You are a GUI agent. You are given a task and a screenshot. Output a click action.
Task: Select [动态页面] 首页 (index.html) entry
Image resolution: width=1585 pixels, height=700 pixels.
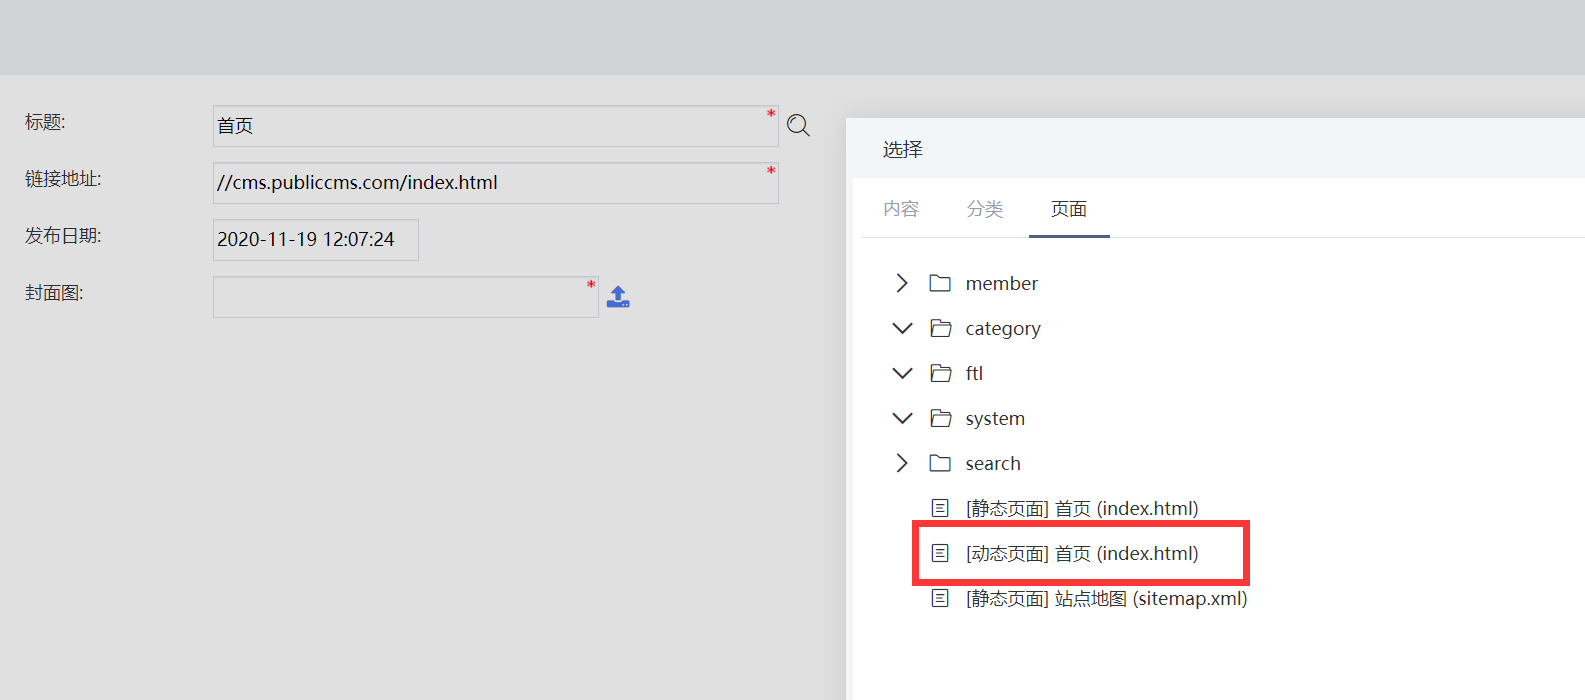coord(1081,553)
